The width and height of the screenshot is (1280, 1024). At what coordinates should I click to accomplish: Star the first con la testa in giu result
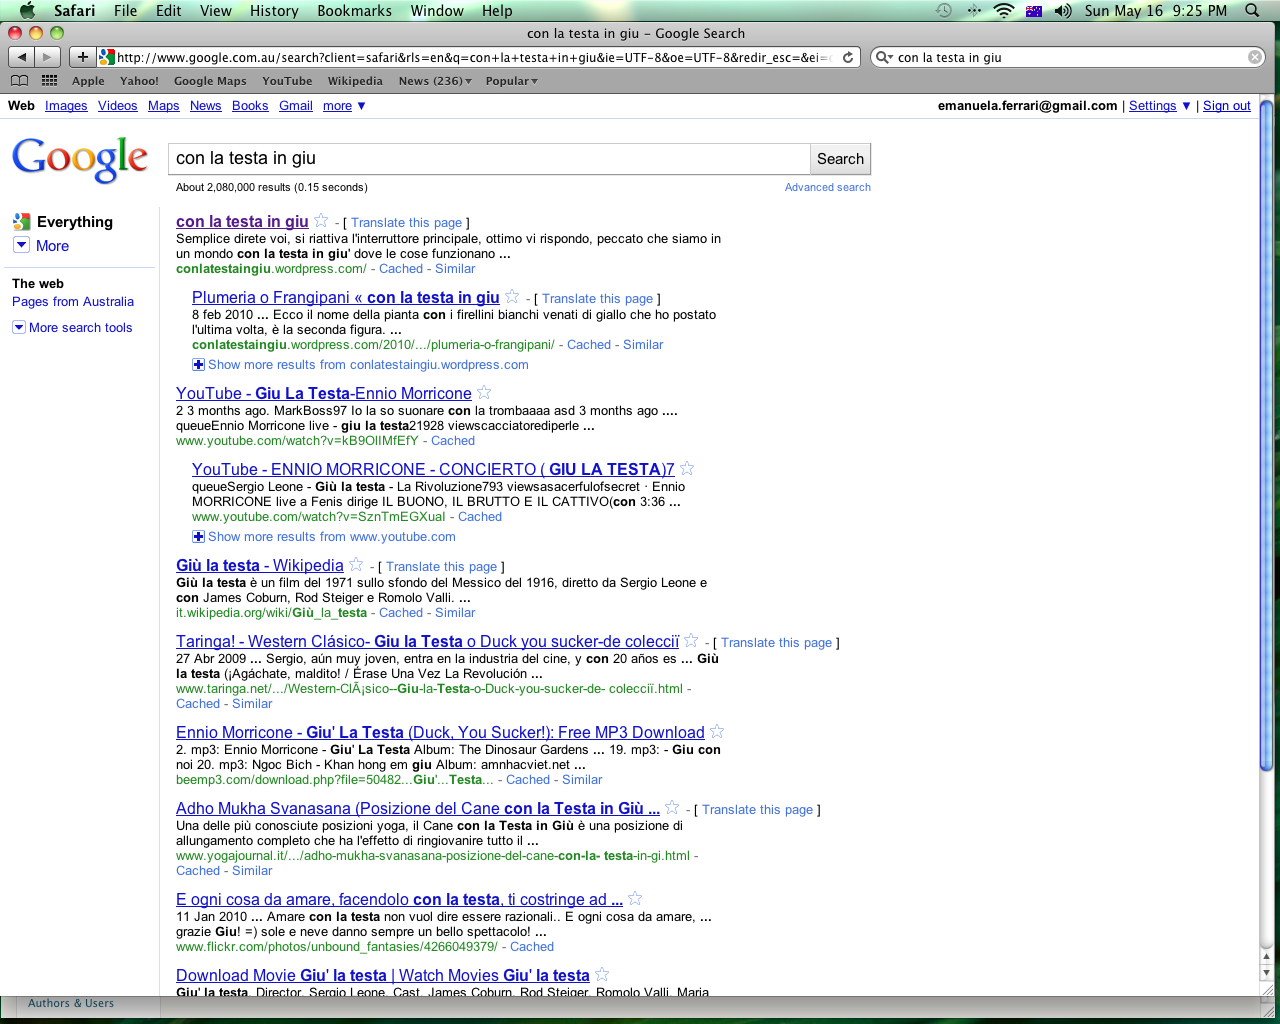point(321,221)
